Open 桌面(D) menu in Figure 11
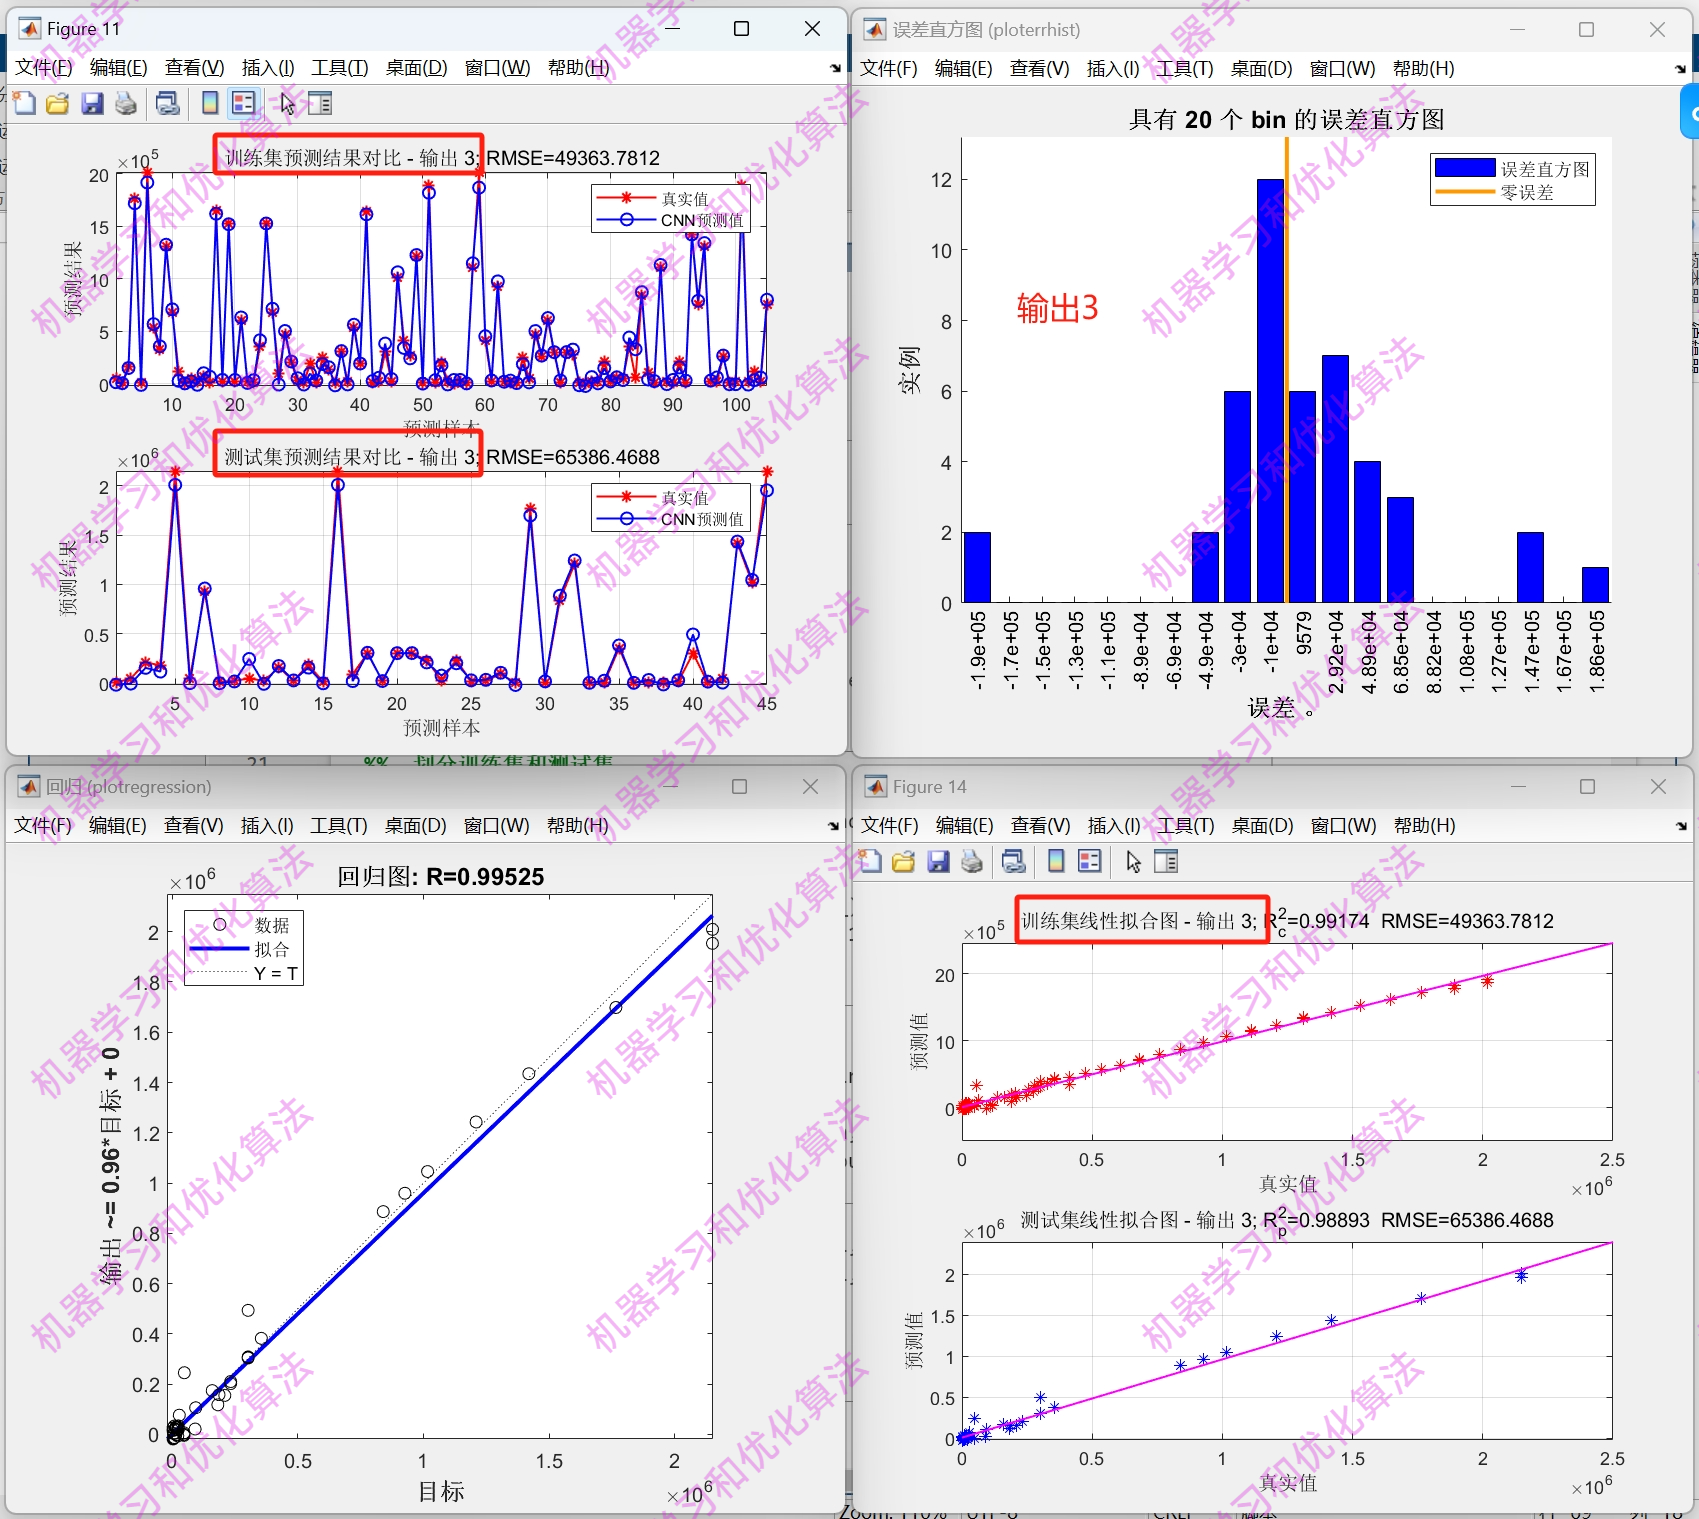 point(417,67)
